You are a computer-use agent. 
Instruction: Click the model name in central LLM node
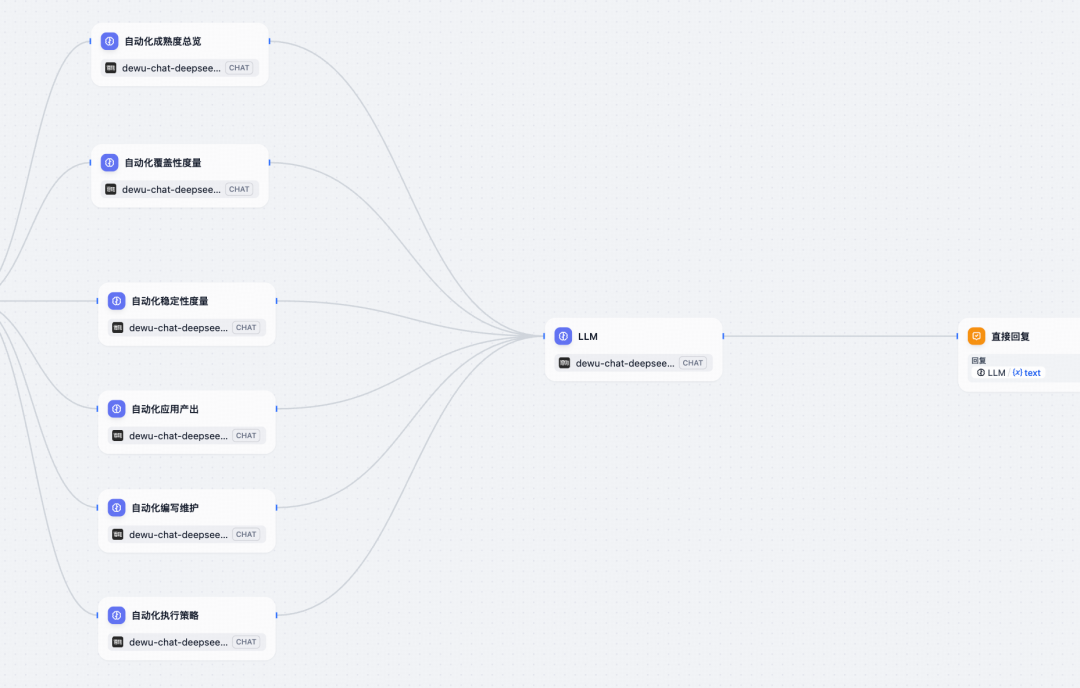click(625, 363)
